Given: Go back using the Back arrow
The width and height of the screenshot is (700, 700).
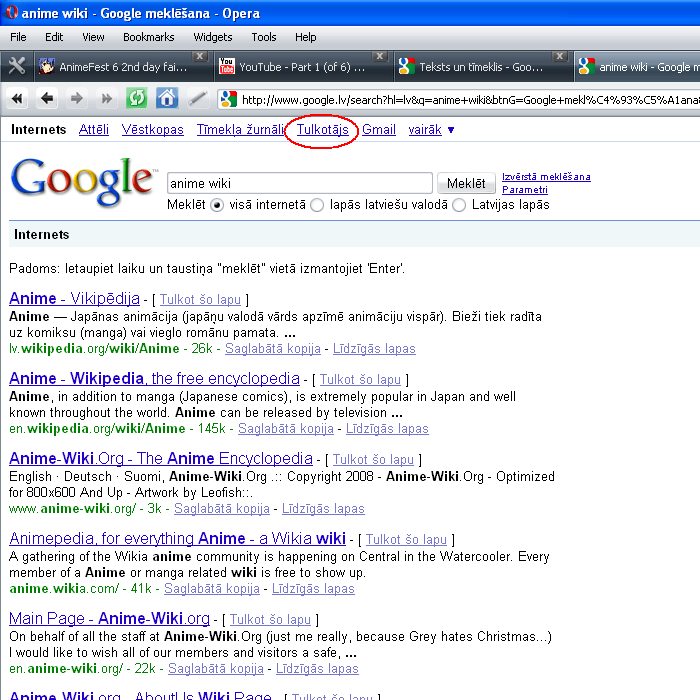Looking at the screenshot, I should 47,98.
